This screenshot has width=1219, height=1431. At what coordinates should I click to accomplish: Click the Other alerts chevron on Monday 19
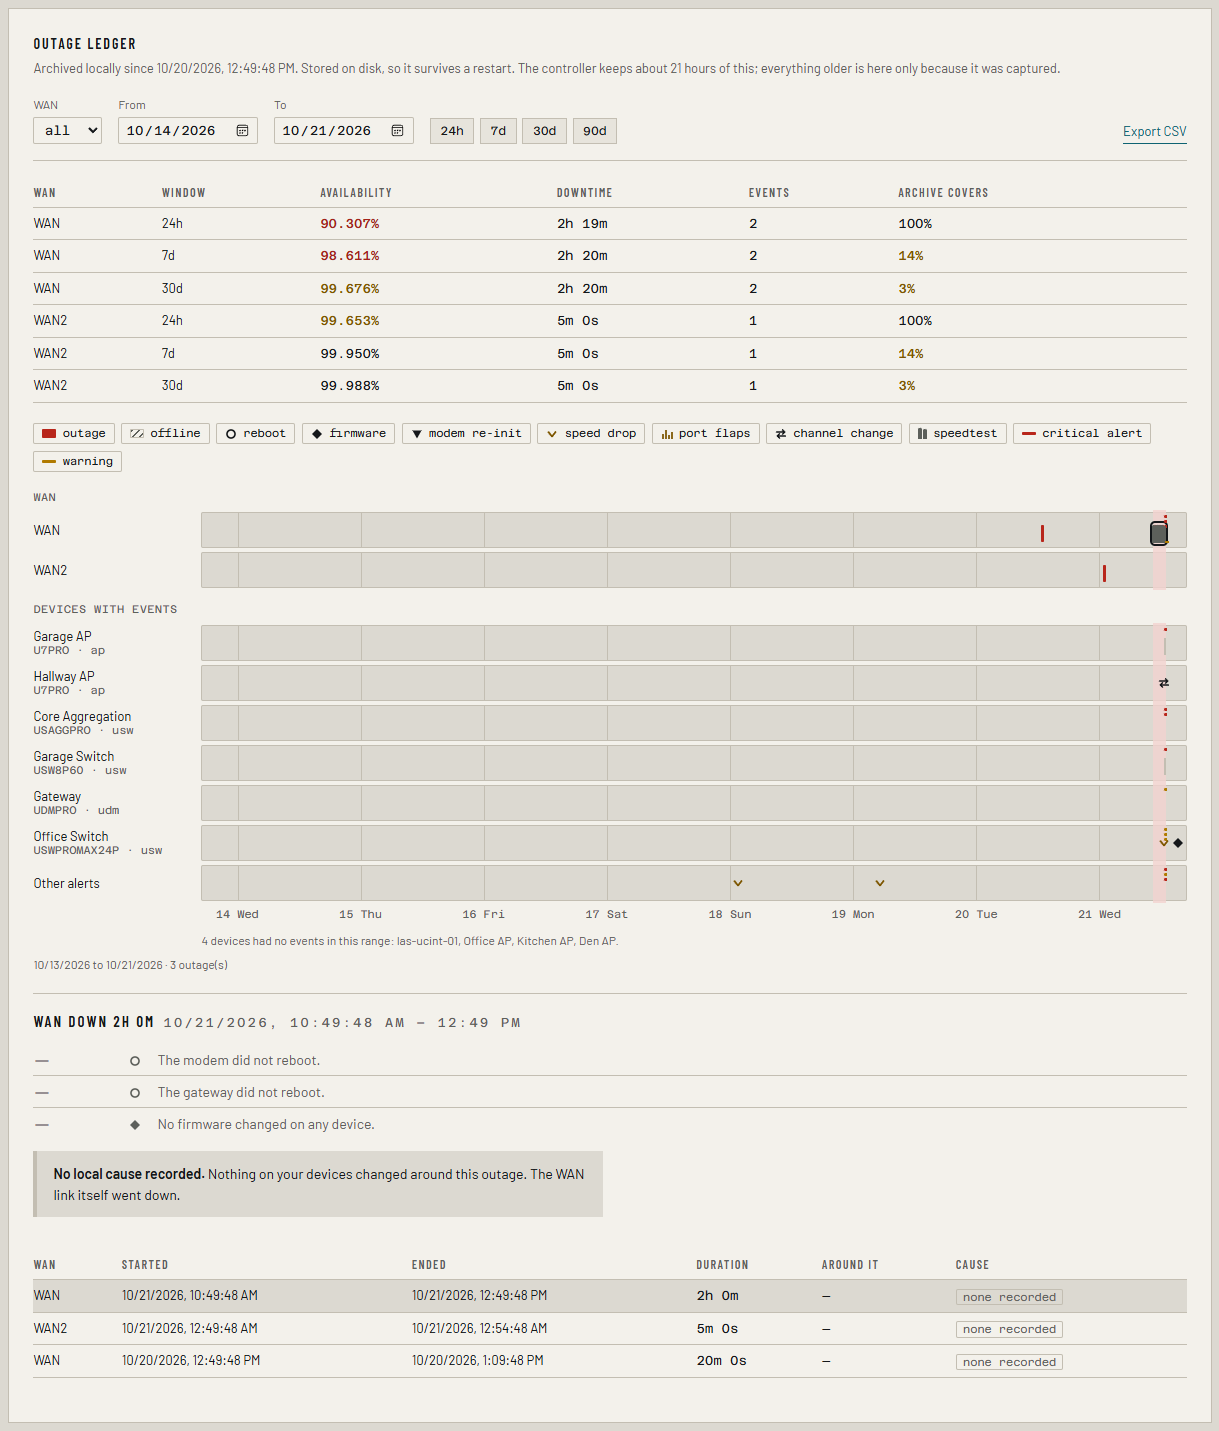click(880, 883)
